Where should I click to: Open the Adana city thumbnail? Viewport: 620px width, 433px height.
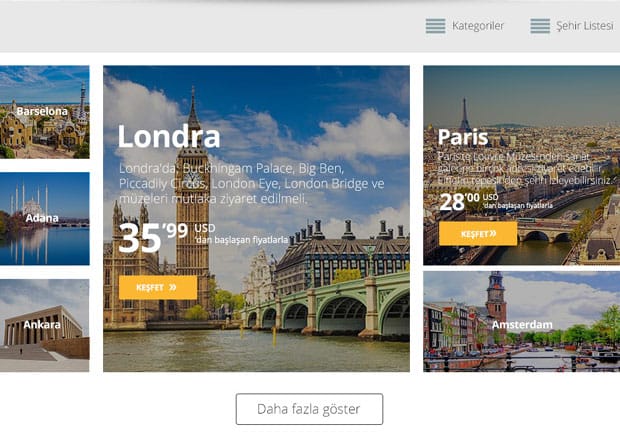tap(45, 219)
